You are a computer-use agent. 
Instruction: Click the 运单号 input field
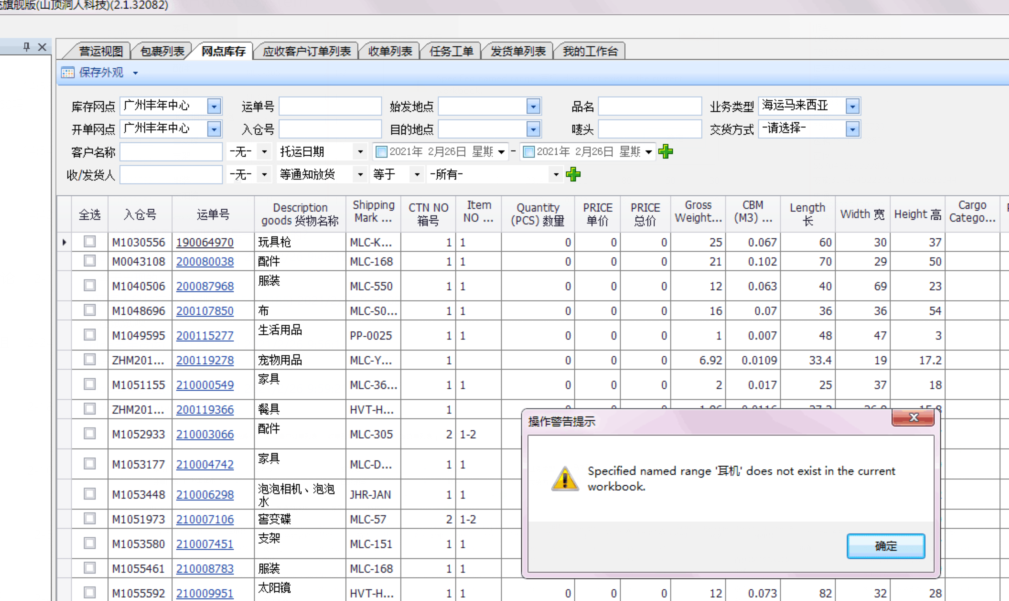tap(329, 106)
